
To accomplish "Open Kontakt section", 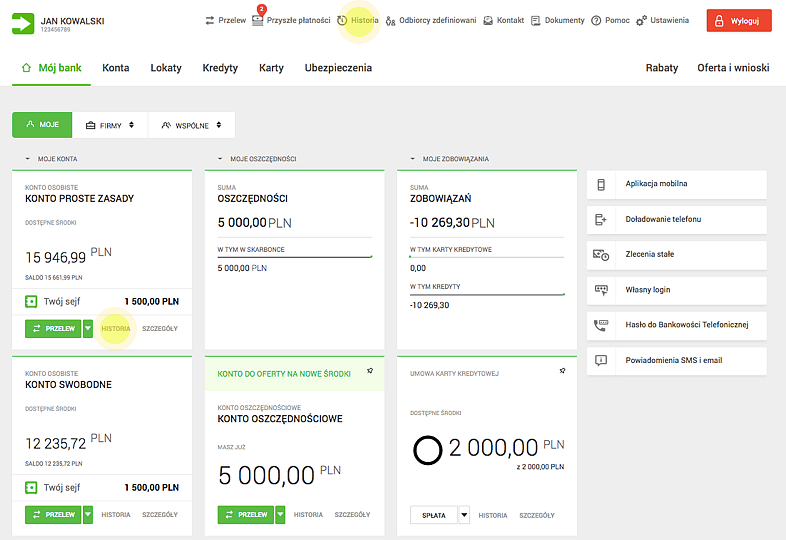I will [x=504, y=21].
